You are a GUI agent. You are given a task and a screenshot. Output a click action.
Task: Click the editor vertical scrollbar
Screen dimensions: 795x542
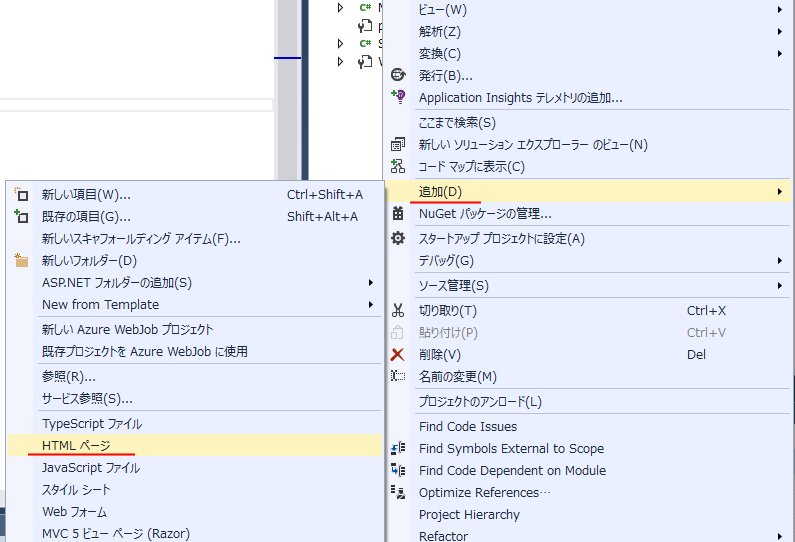(287, 90)
